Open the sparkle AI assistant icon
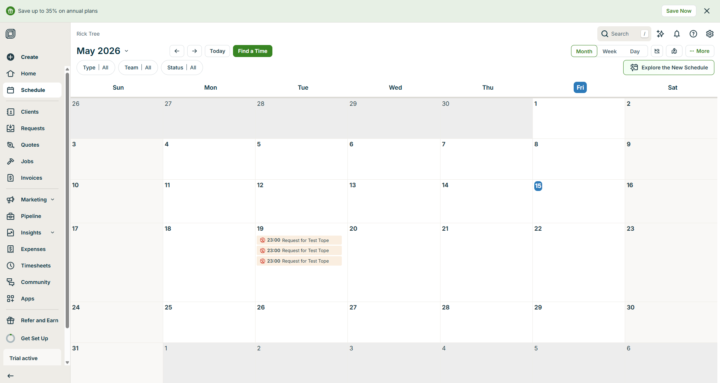Image resolution: width=720 pixels, height=383 pixels. pyautogui.click(x=660, y=34)
